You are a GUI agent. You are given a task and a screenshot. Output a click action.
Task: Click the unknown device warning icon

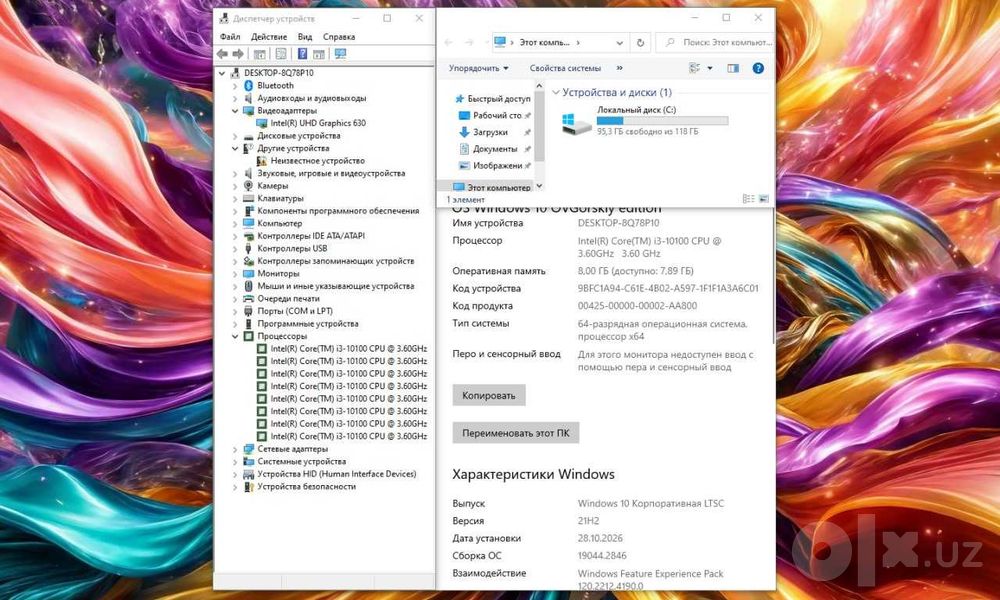coord(261,161)
